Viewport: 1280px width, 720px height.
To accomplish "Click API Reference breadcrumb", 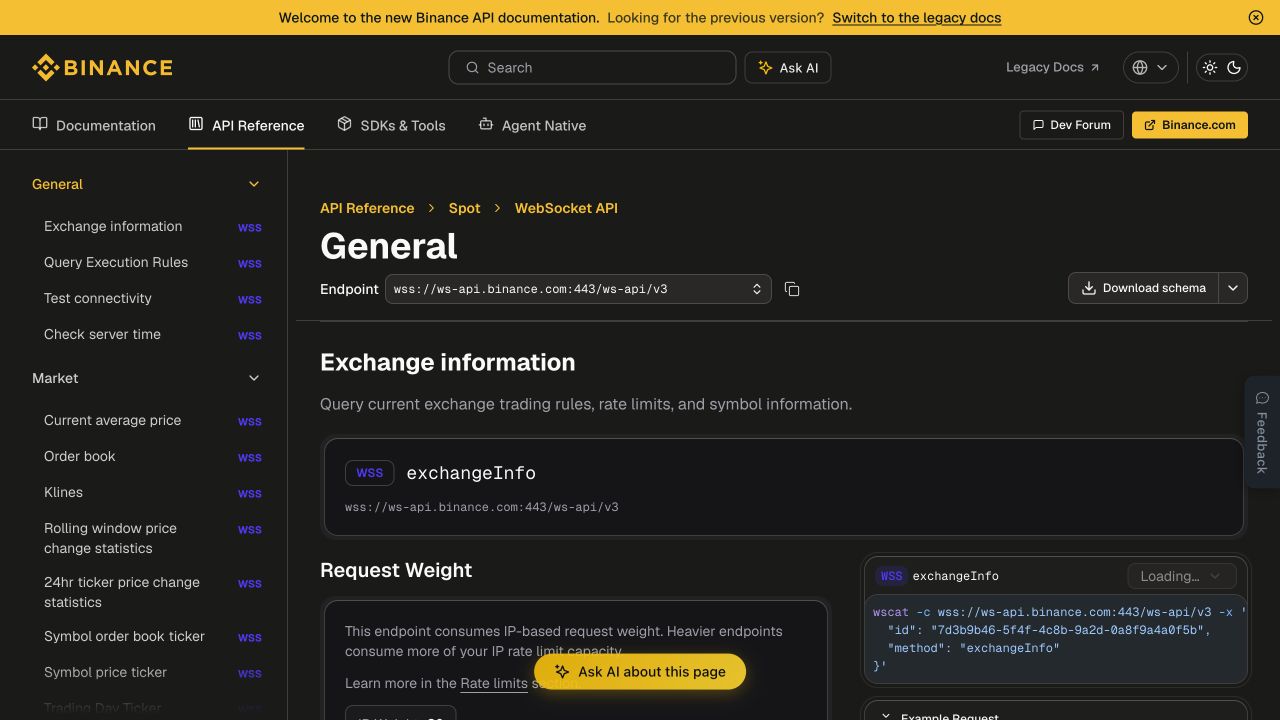I will (x=367, y=208).
